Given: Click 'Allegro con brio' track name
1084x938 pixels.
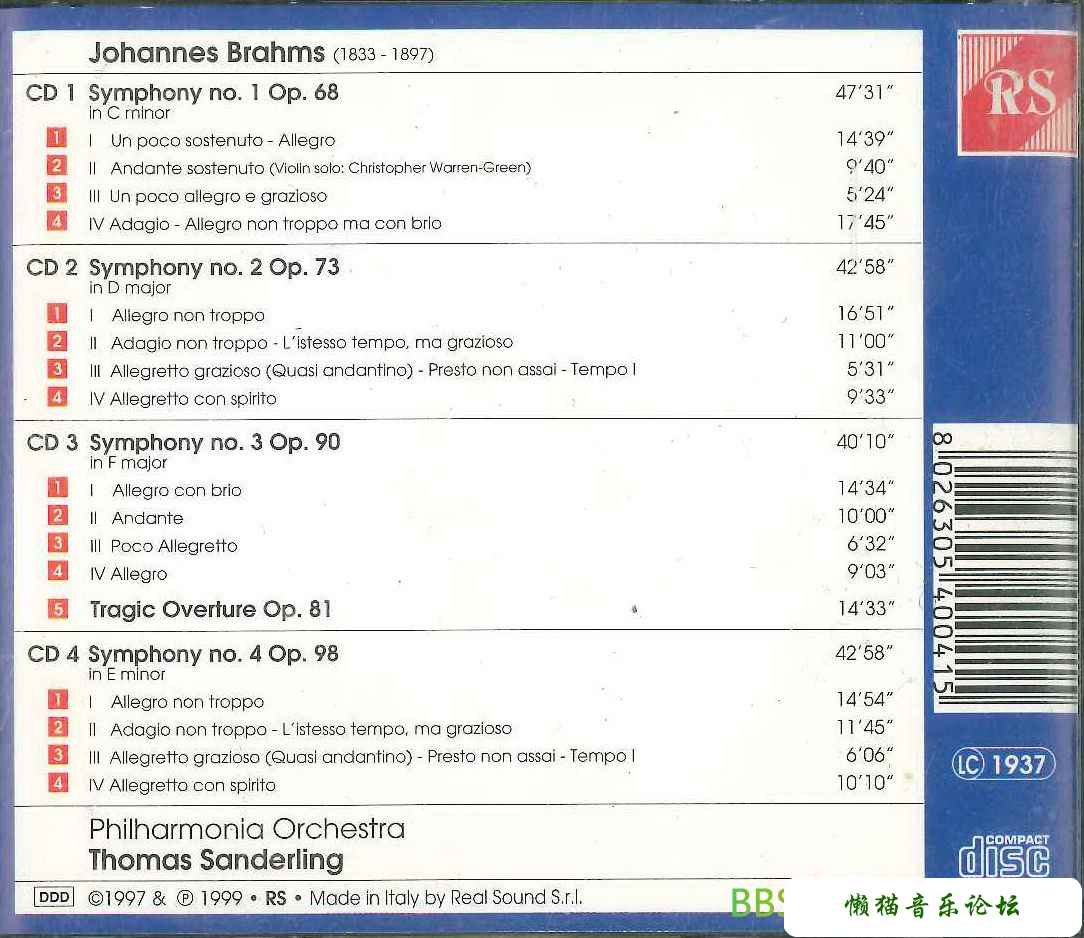Looking at the screenshot, I should [x=177, y=491].
